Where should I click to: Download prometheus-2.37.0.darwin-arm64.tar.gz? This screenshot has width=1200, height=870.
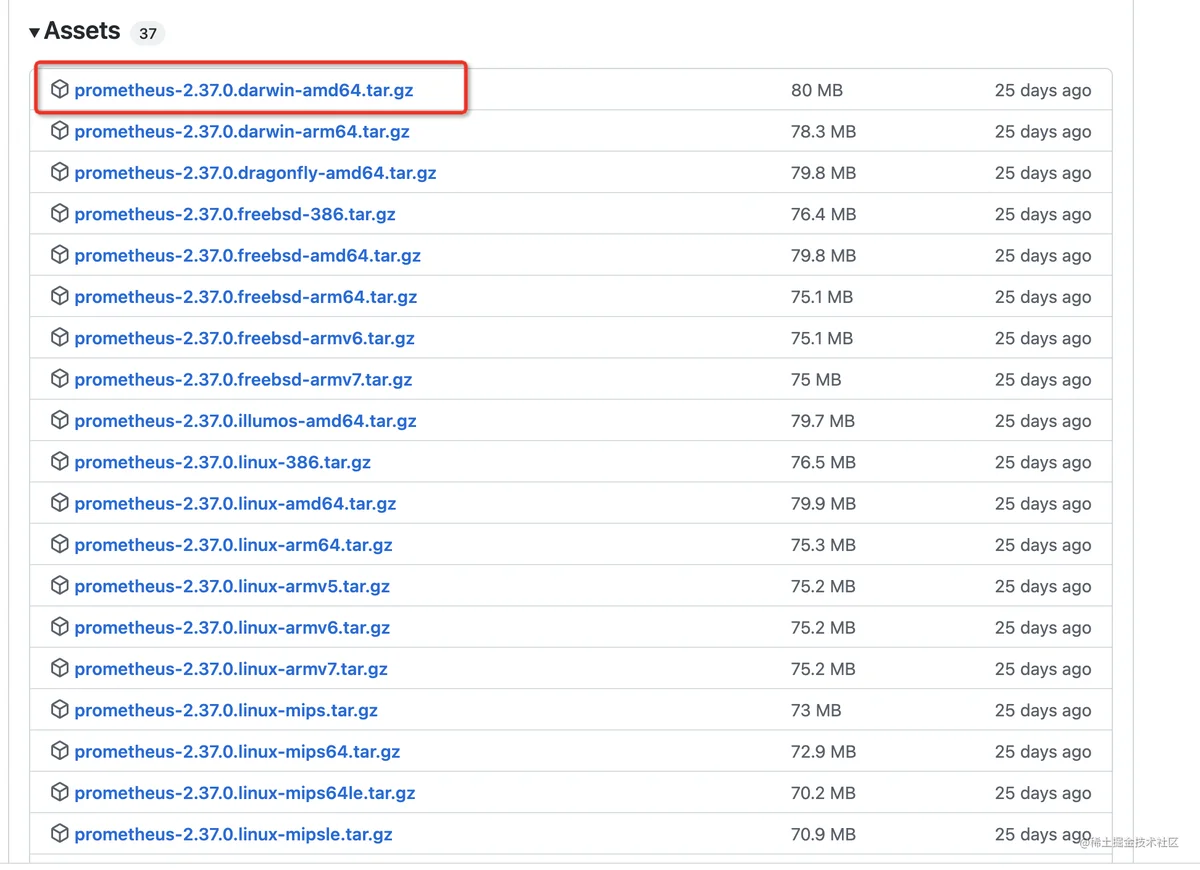coord(242,131)
